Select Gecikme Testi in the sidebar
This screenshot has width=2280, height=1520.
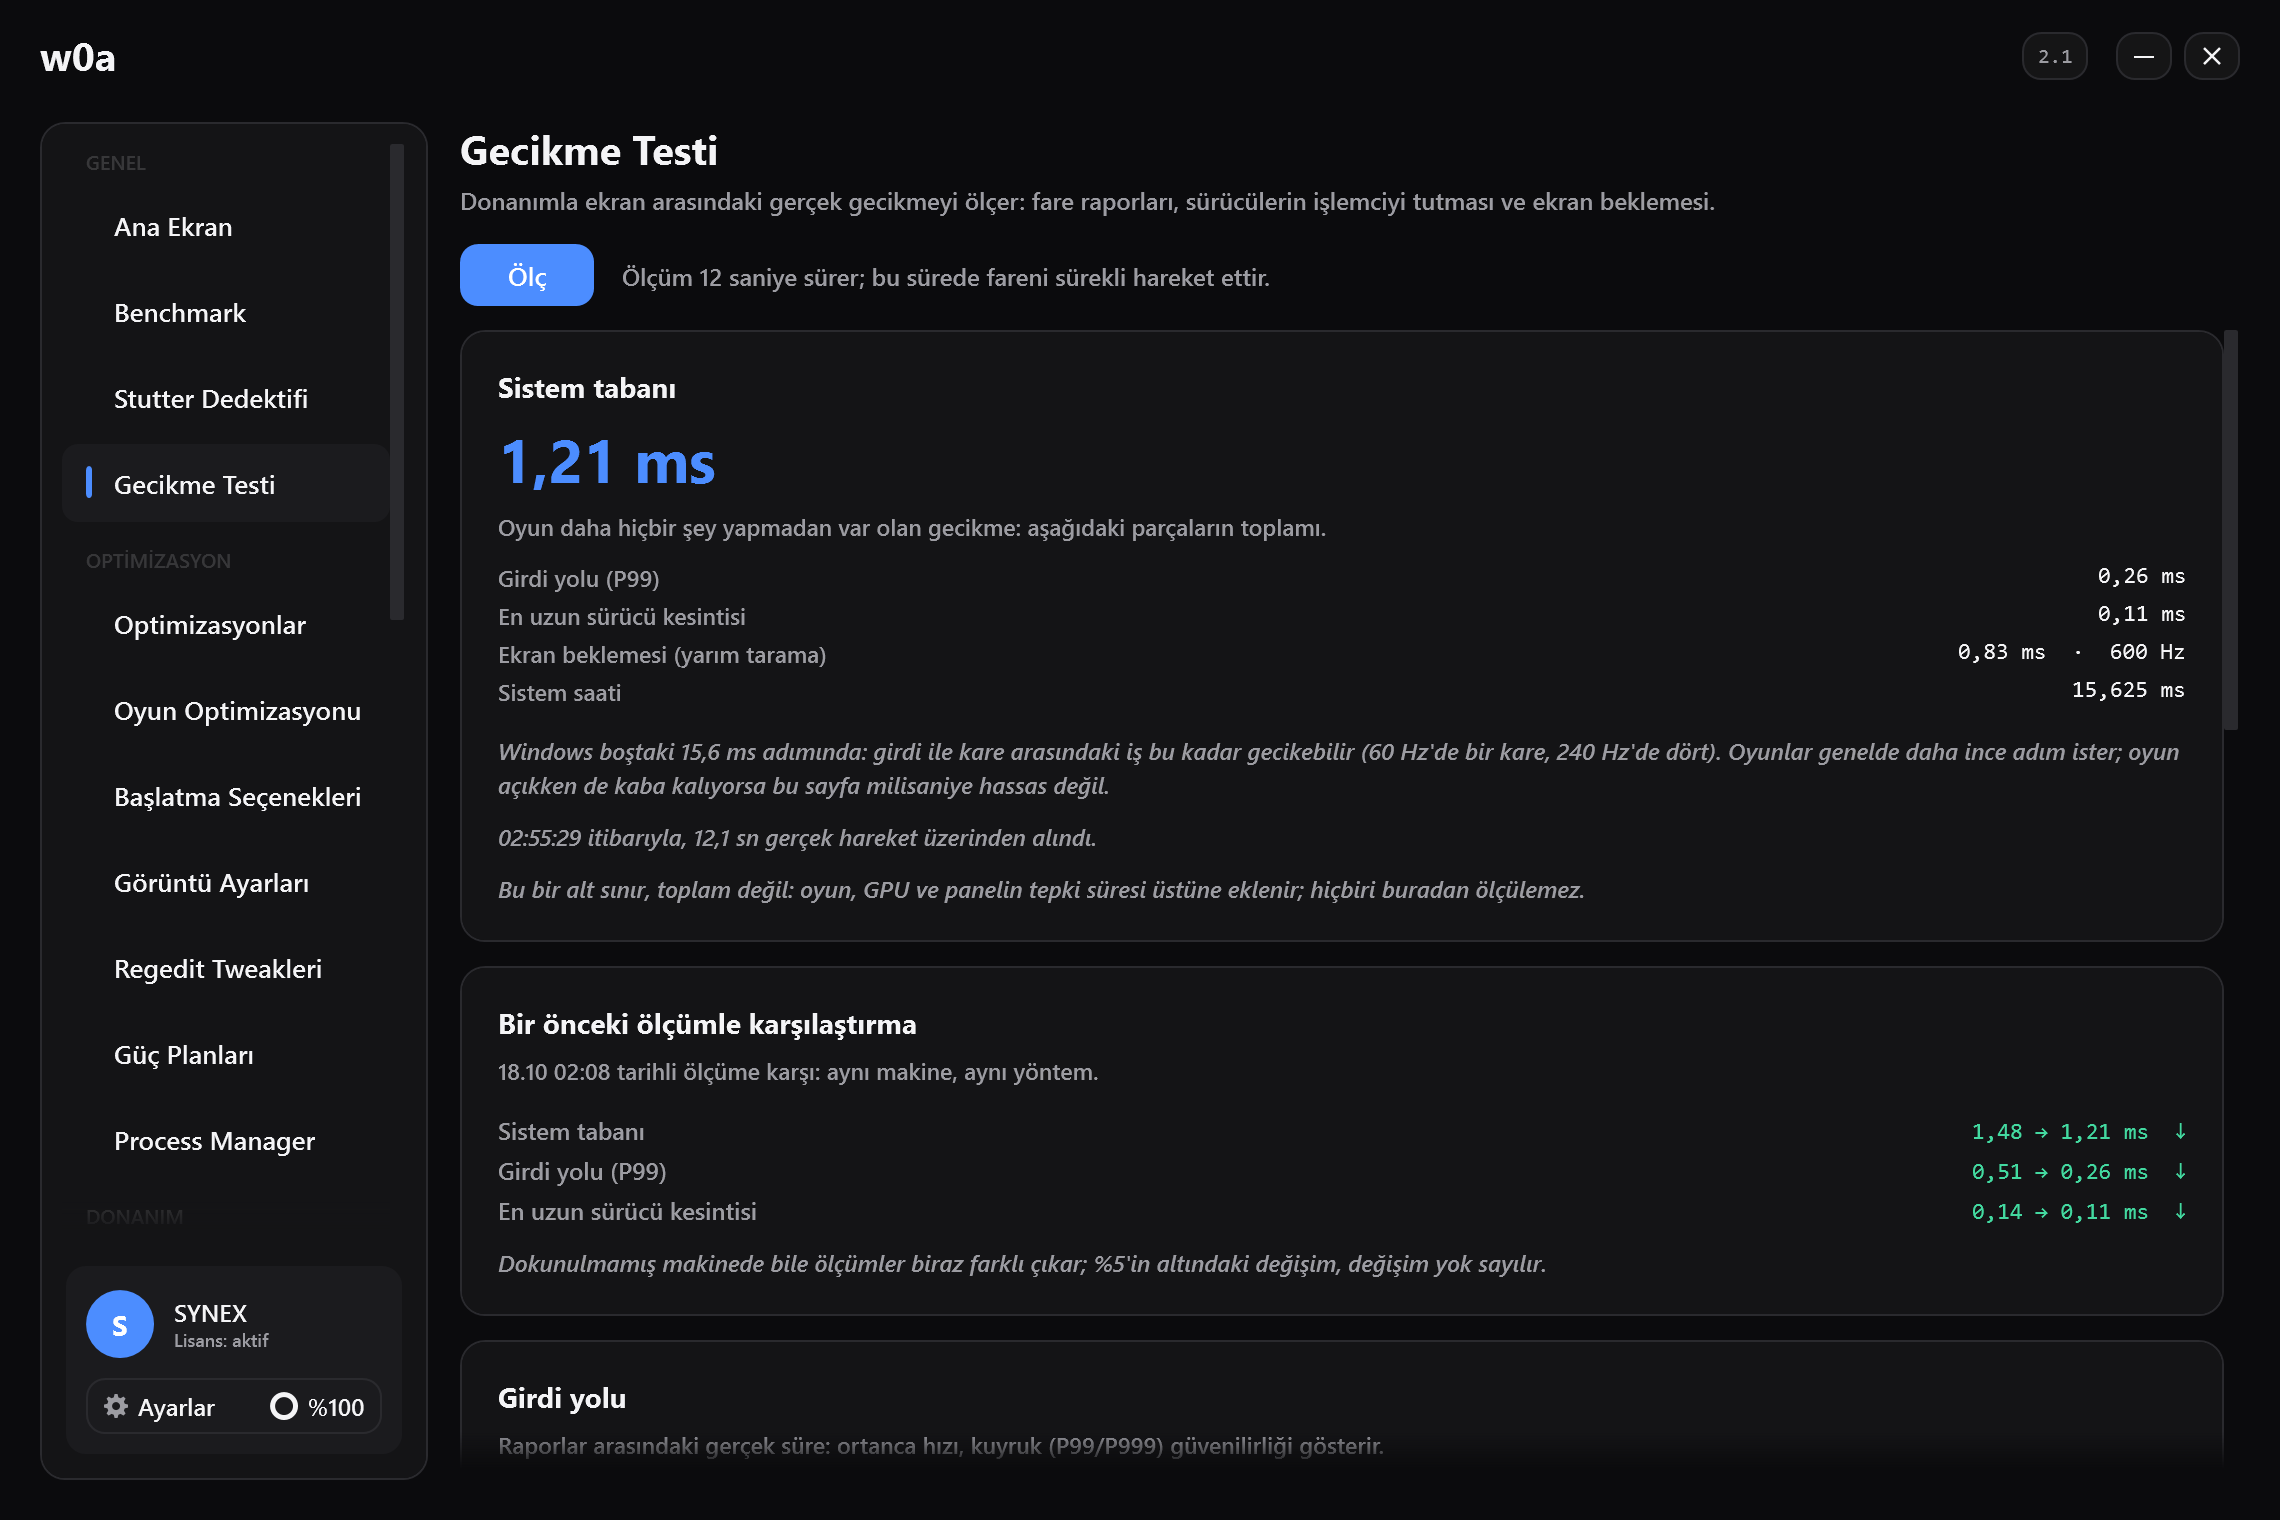pyautogui.click(x=225, y=484)
